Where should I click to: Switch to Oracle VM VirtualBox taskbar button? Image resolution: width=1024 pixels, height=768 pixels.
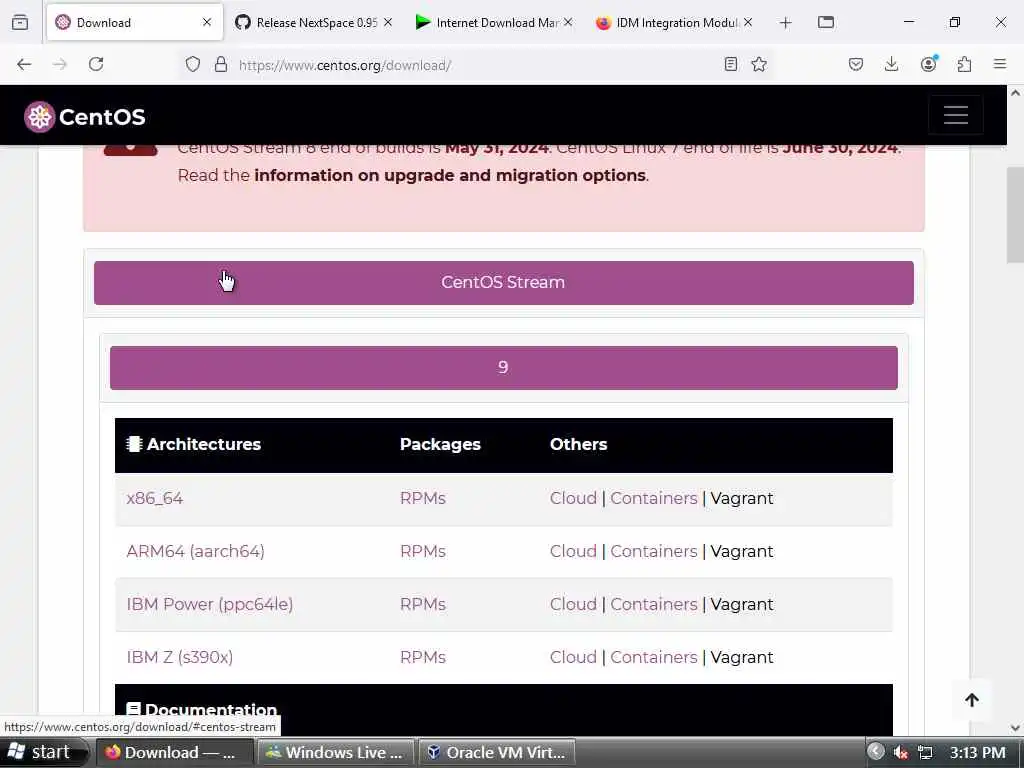[x=497, y=752]
